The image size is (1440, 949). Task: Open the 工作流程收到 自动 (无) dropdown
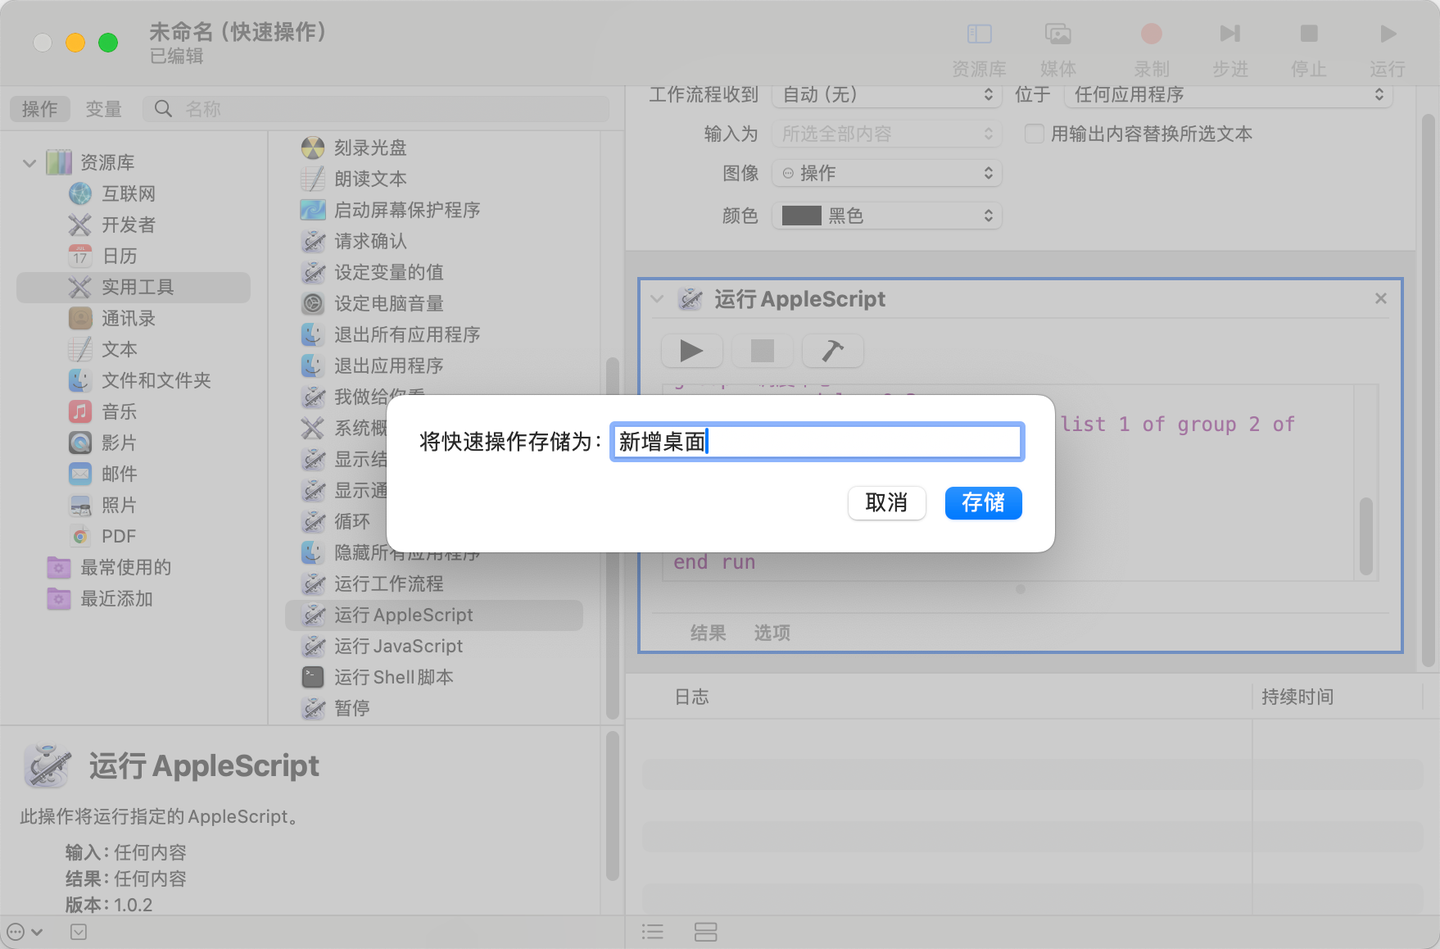point(887,94)
